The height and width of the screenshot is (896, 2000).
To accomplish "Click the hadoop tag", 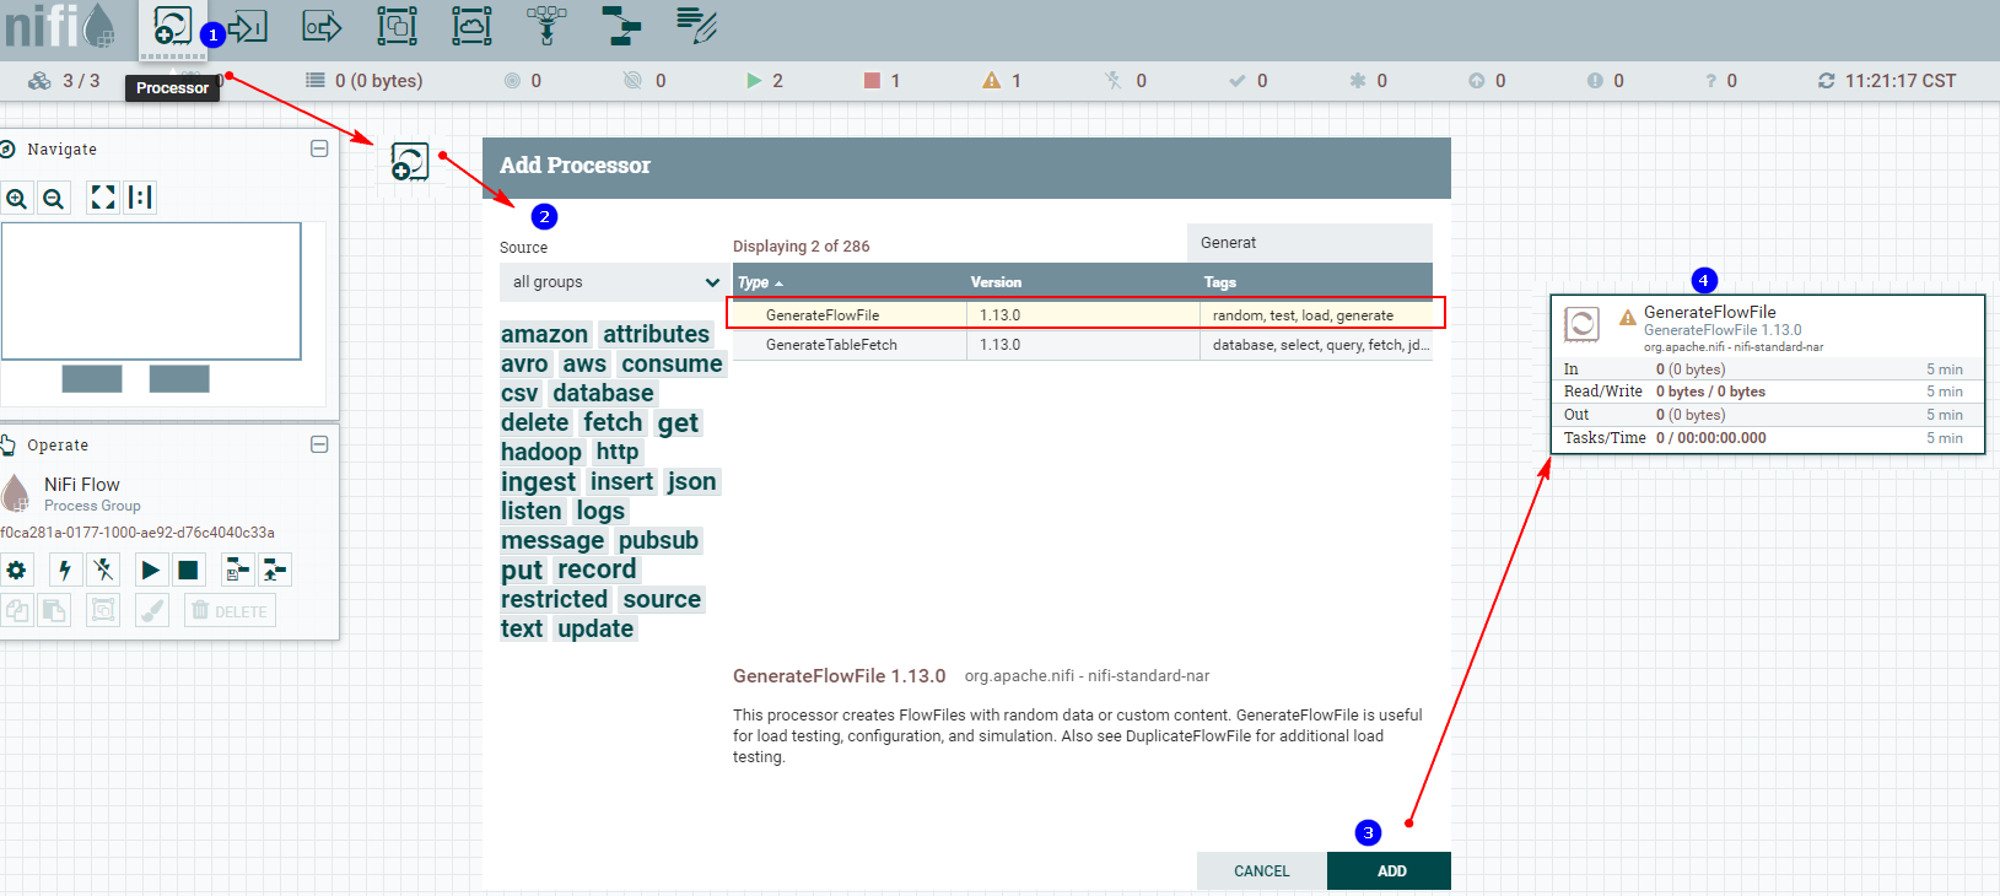I will click(541, 452).
